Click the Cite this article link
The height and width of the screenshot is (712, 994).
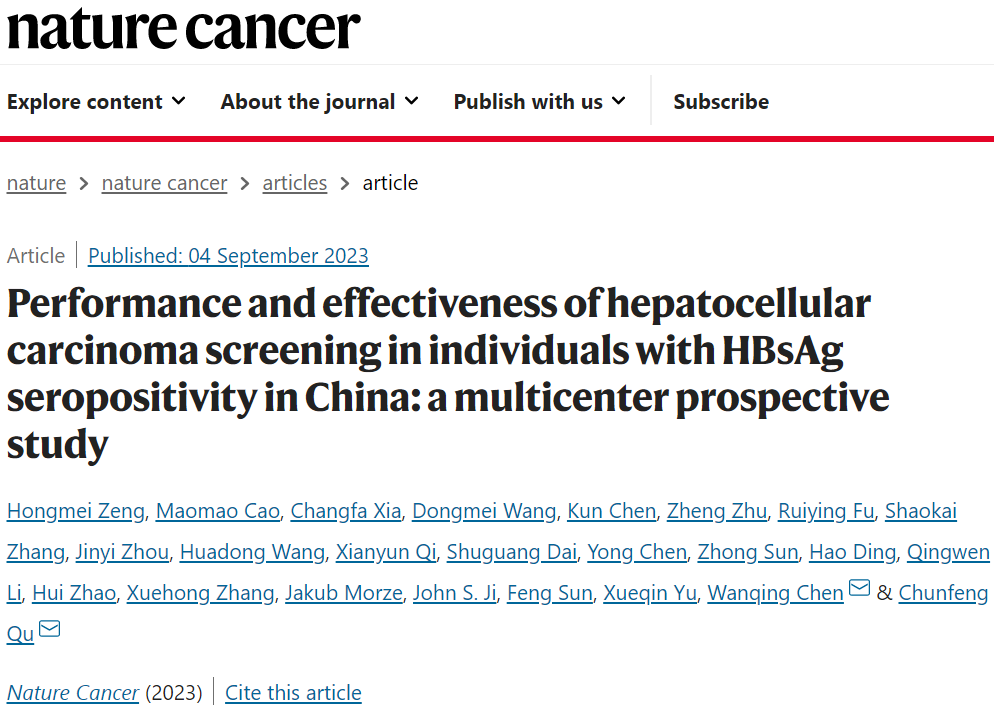tap(293, 693)
